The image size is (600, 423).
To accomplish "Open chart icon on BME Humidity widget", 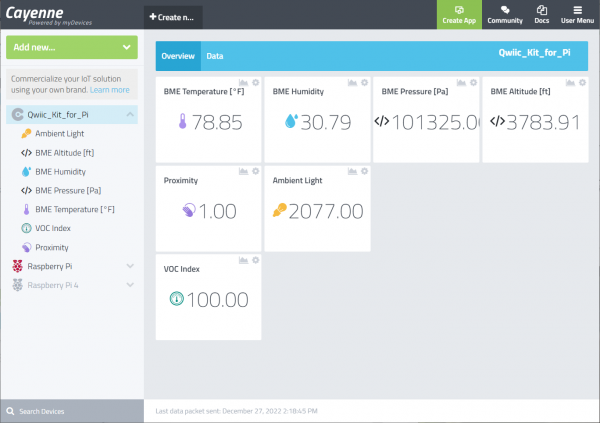I will tap(352, 83).
